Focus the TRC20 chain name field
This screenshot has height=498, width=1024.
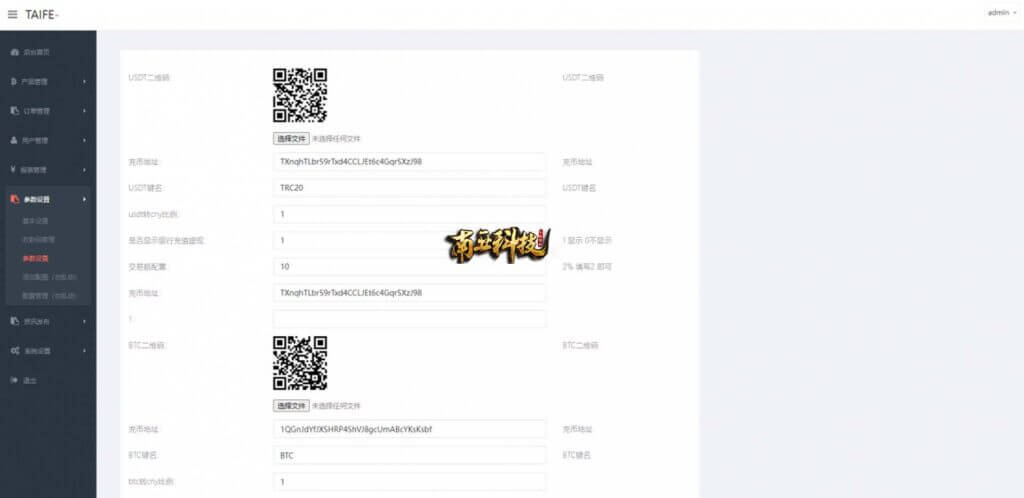409,188
